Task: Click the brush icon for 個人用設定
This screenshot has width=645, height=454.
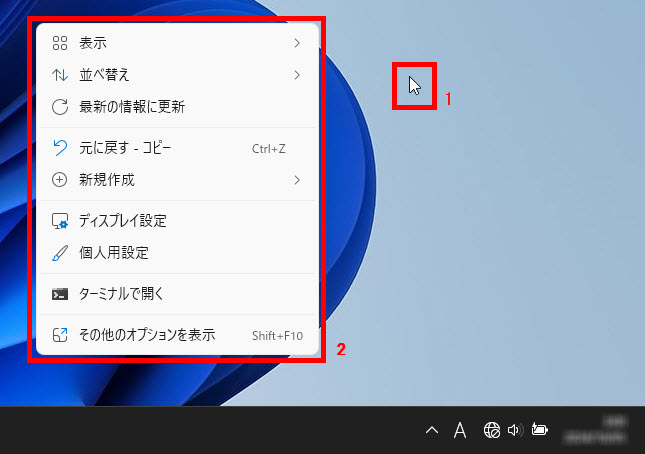Action: [59, 253]
